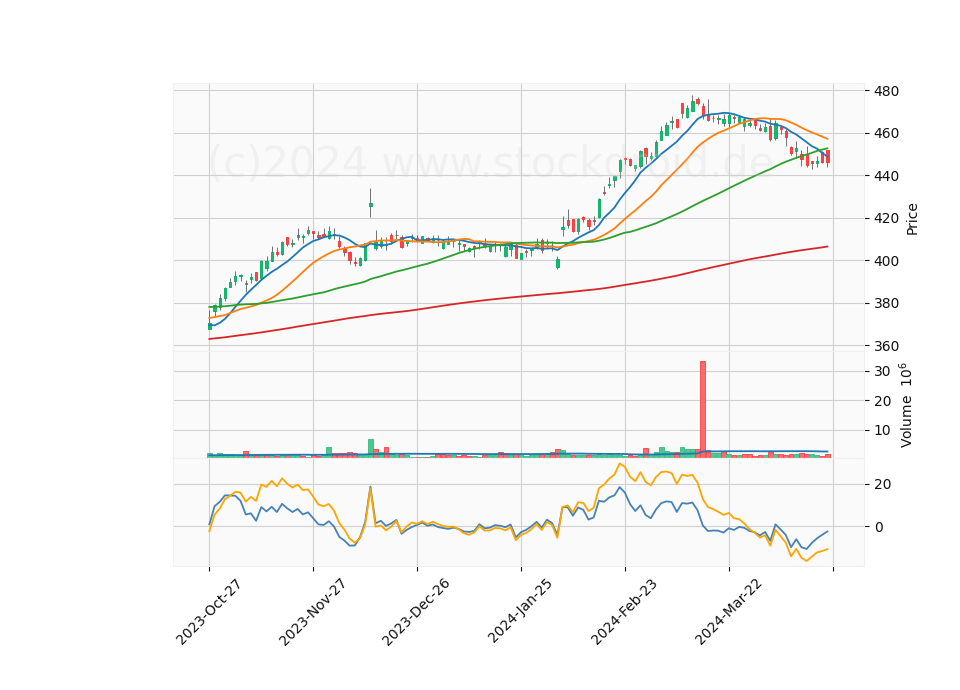Click the 20 oscillator axis value

(x=882, y=485)
